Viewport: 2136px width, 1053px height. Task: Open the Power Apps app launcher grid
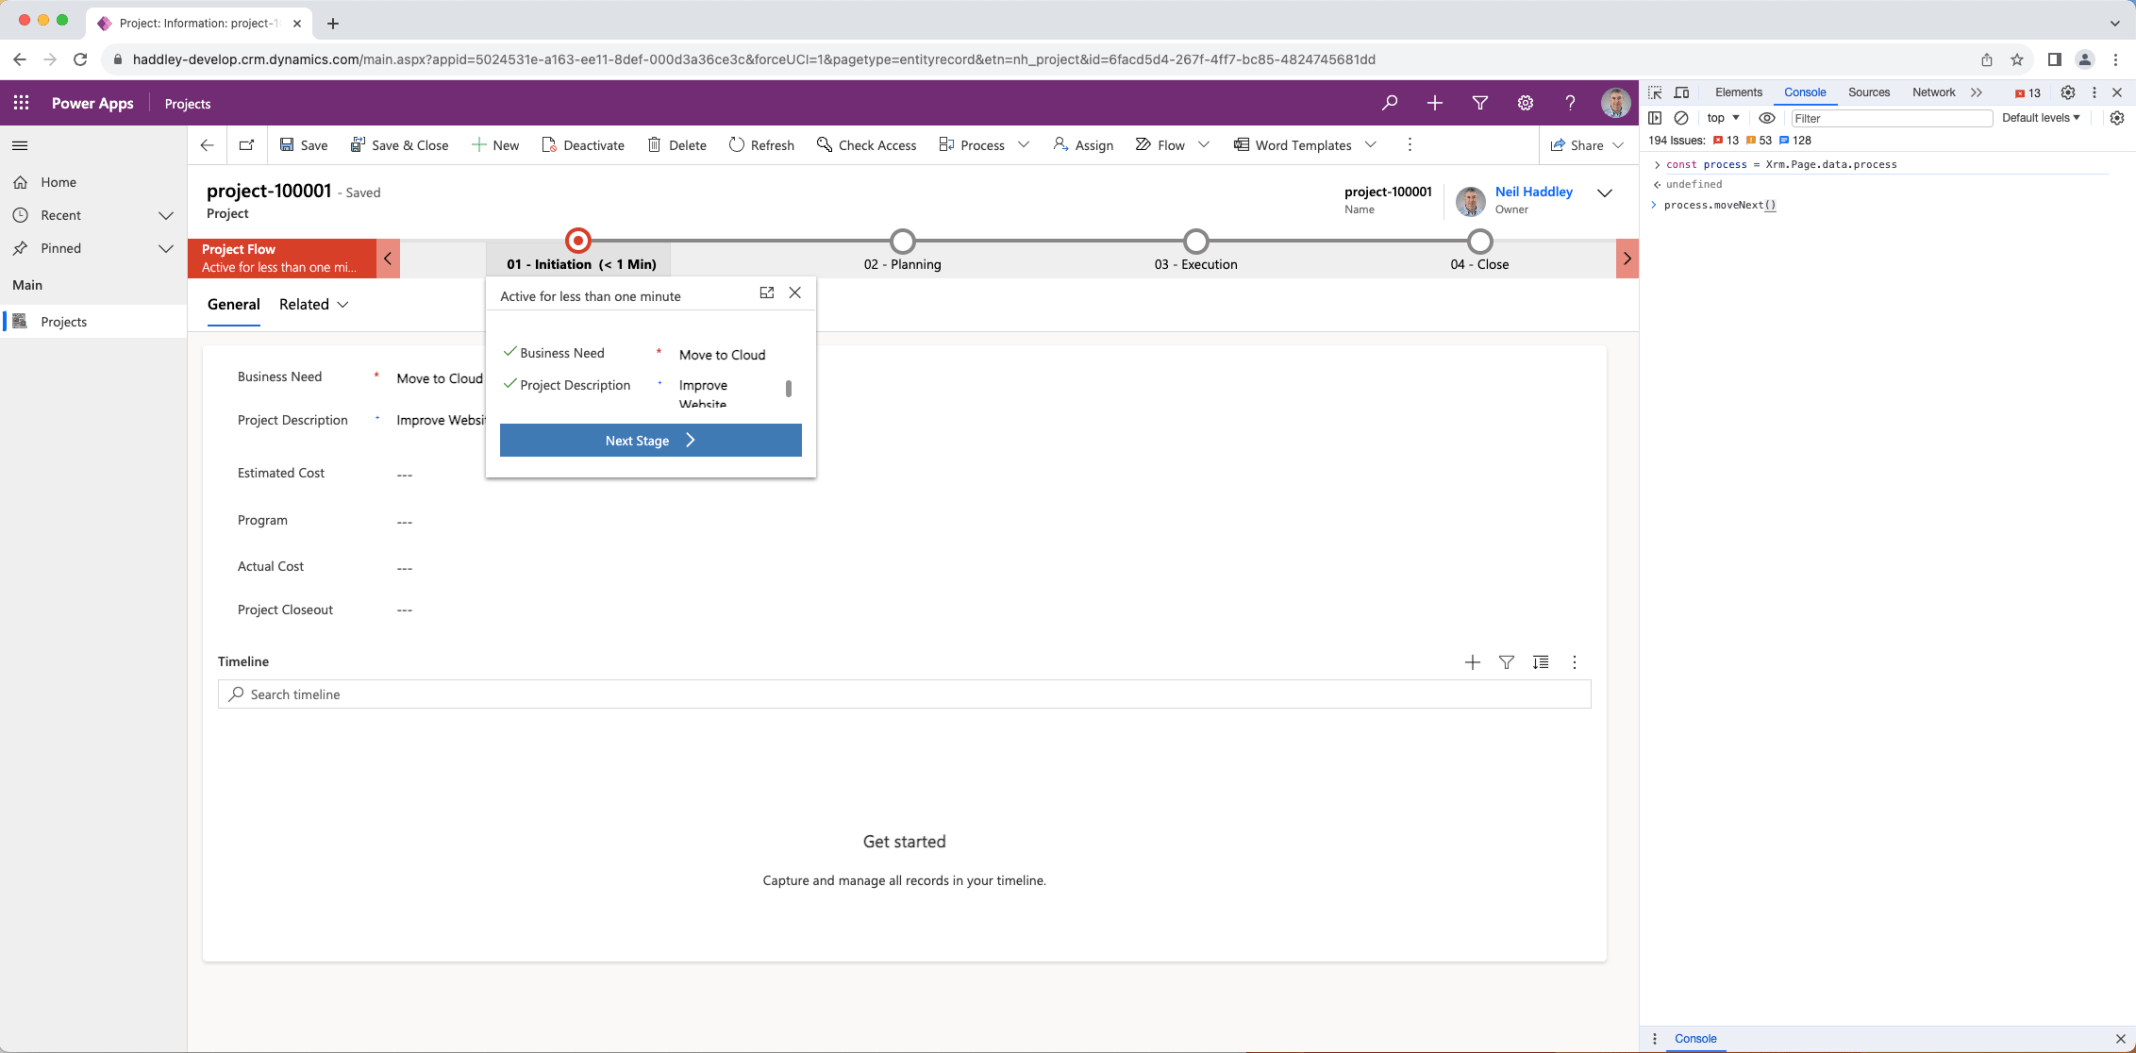pyautogui.click(x=21, y=103)
